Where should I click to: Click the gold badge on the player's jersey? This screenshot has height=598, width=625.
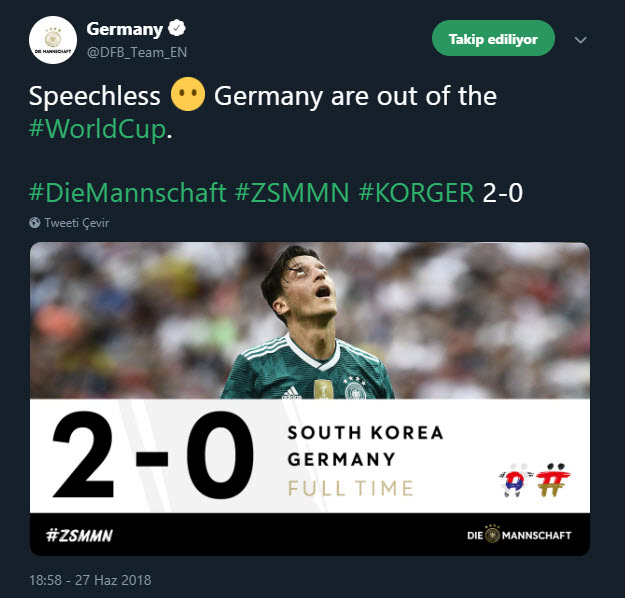click(320, 389)
